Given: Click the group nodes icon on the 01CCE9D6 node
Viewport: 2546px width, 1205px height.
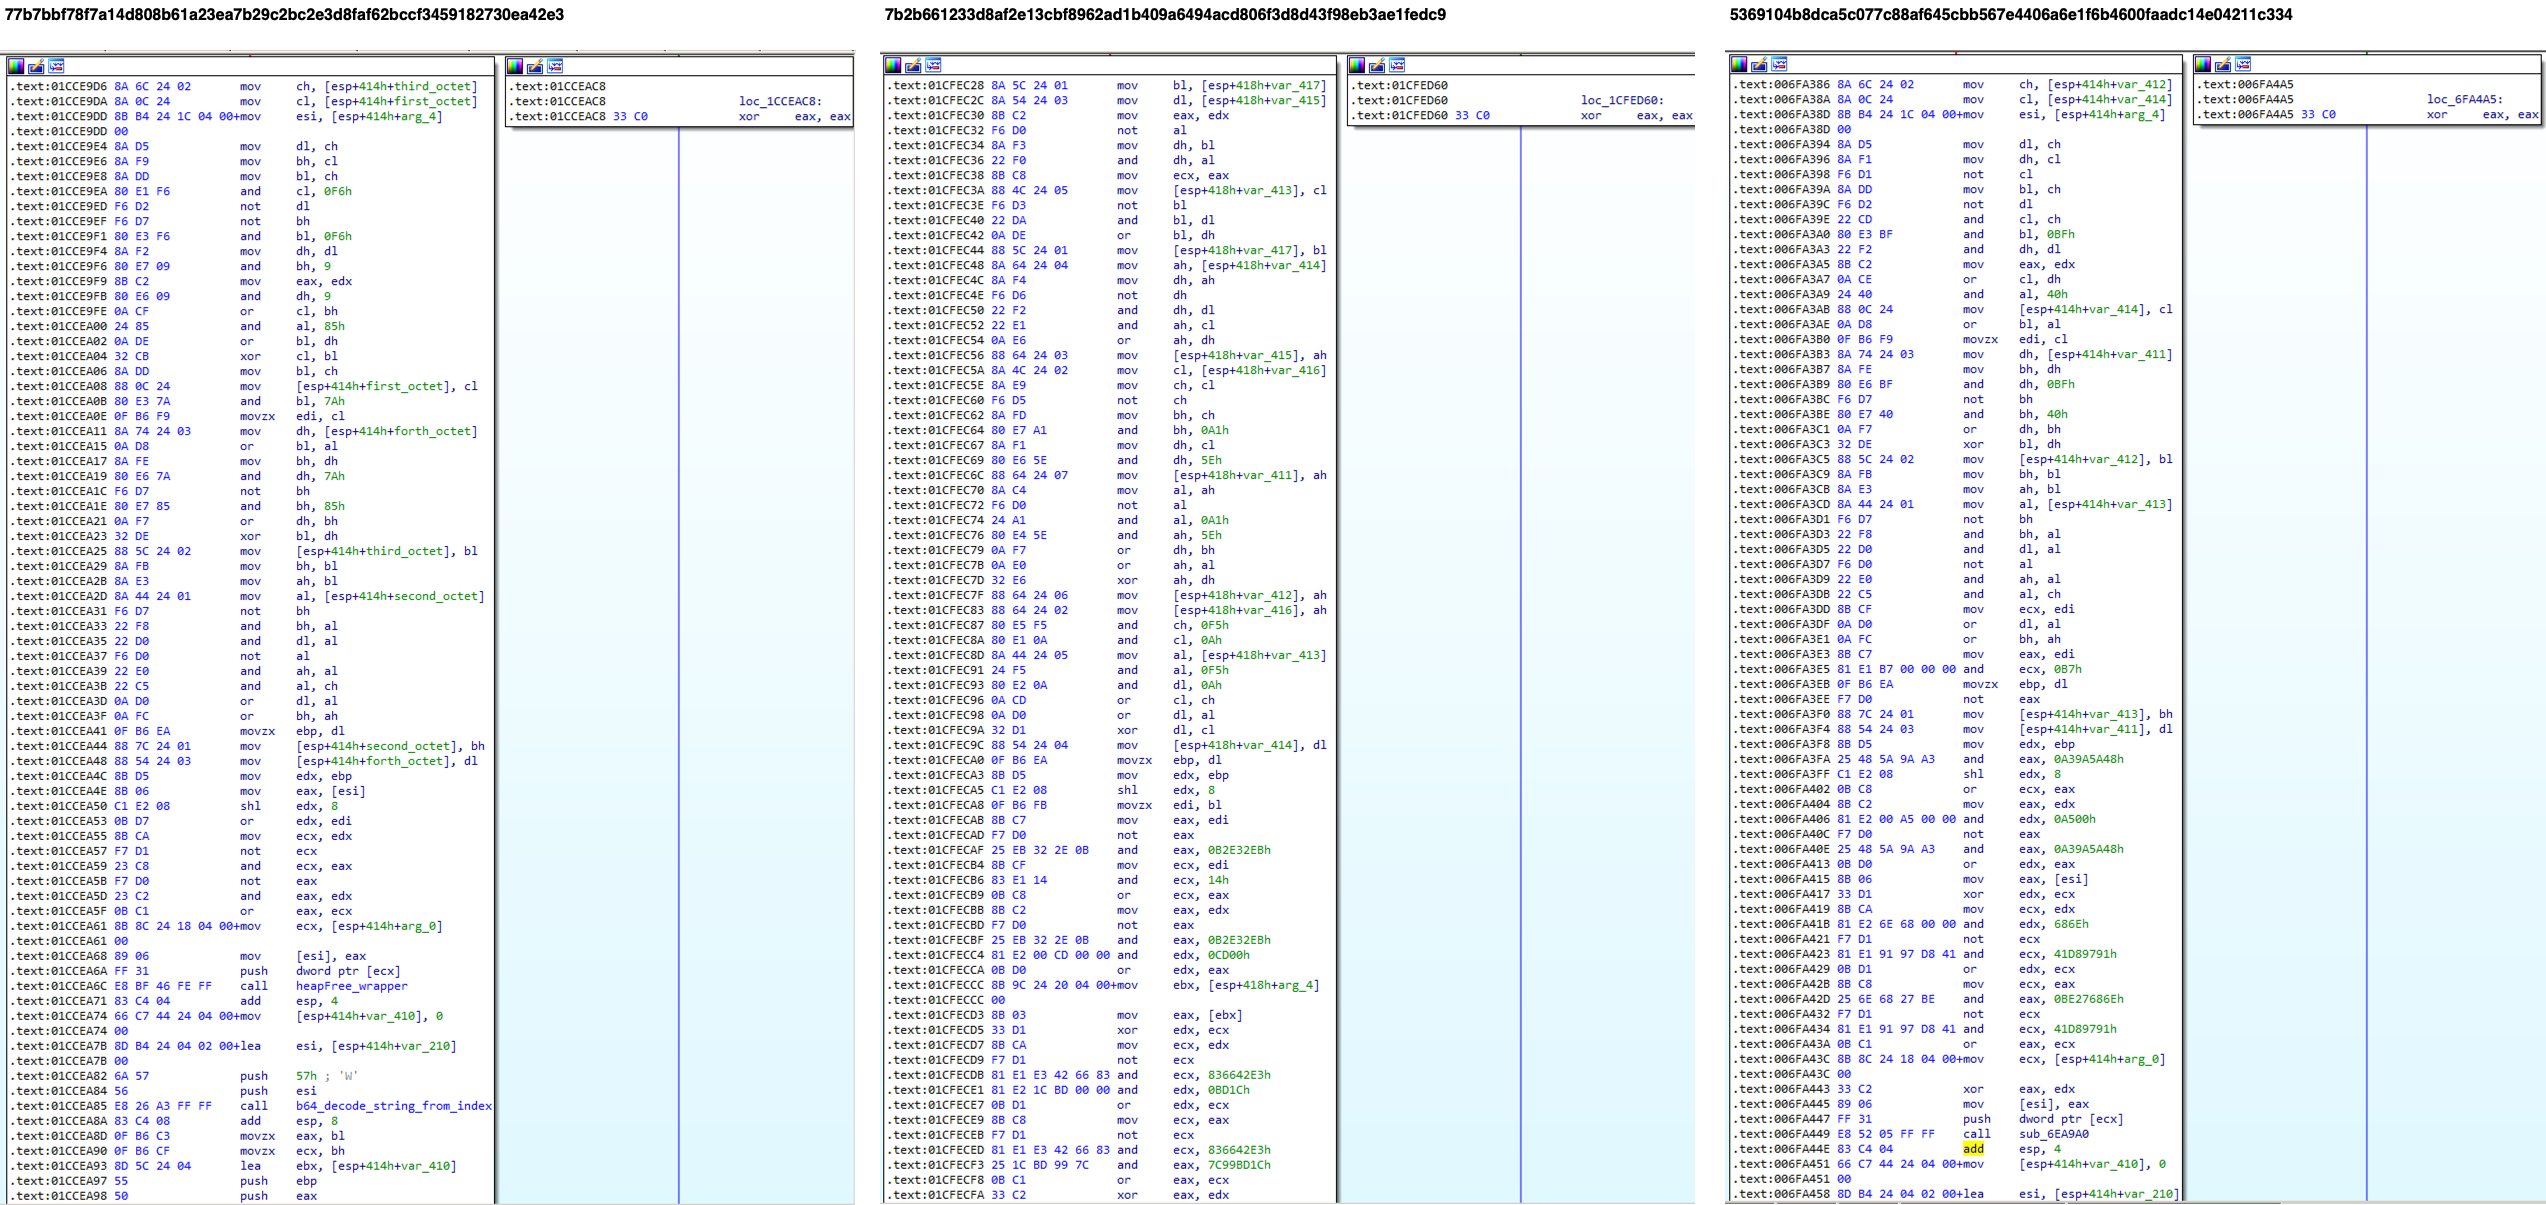Looking at the screenshot, I should [56, 66].
